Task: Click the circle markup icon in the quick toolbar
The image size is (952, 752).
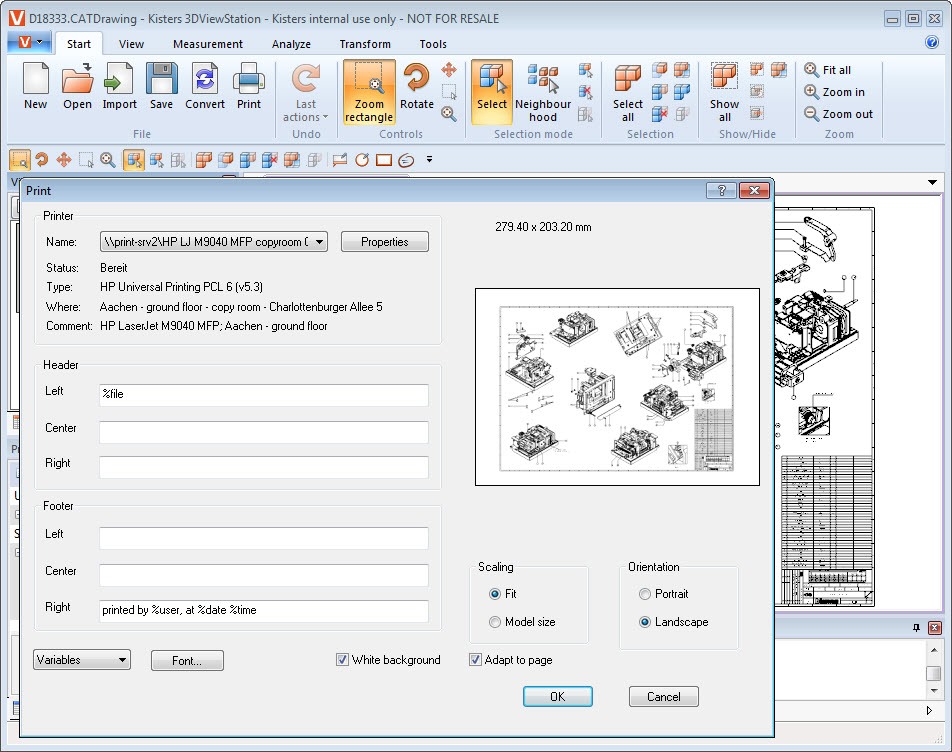Action: (x=362, y=160)
